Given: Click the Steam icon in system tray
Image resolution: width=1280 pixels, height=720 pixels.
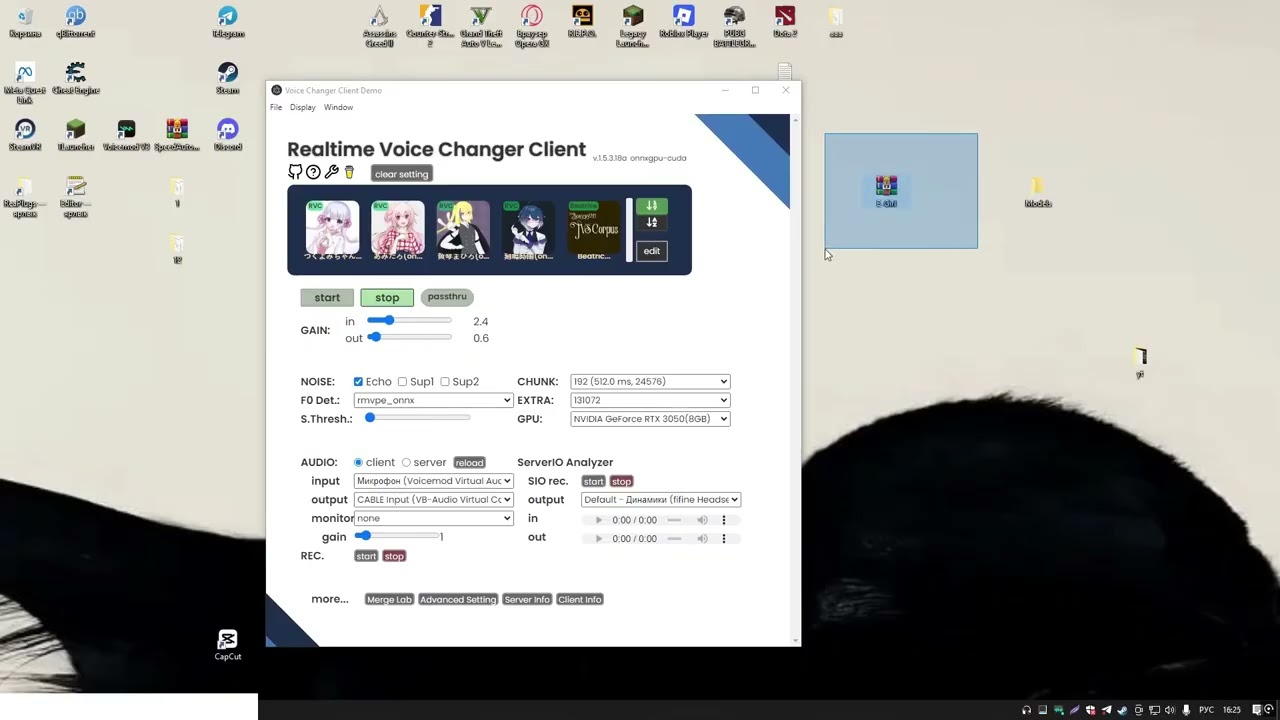Looking at the screenshot, I should (x=1122, y=710).
